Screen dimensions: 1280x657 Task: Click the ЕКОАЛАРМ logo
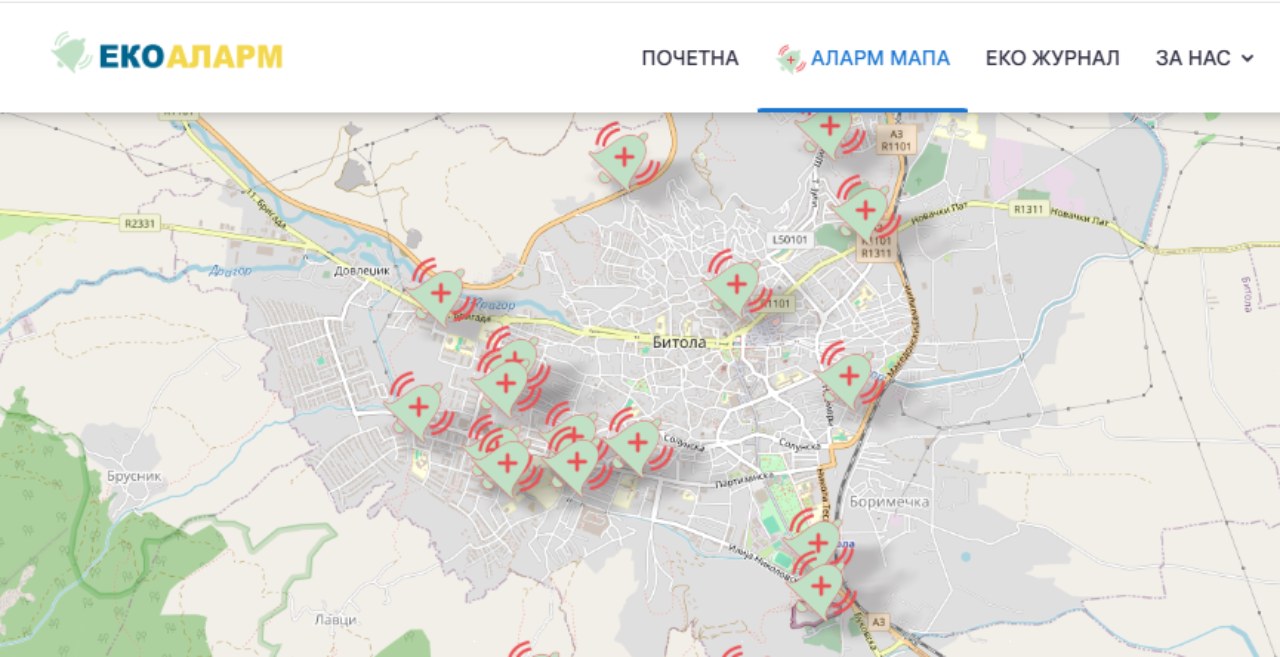pyautogui.click(x=167, y=54)
